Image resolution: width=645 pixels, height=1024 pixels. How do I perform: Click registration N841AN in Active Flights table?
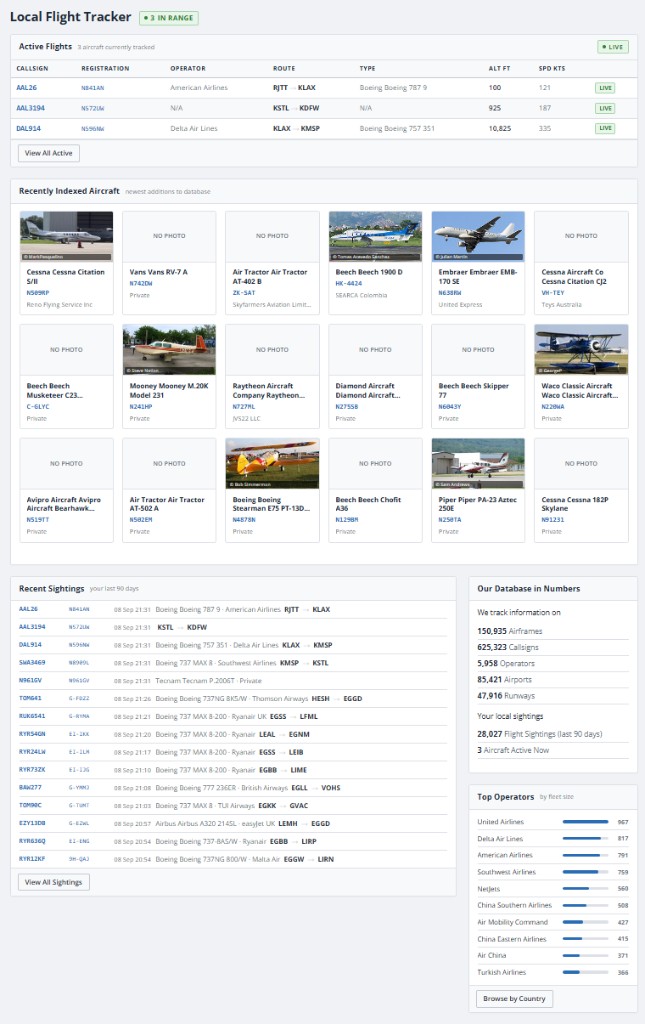coord(93,88)
